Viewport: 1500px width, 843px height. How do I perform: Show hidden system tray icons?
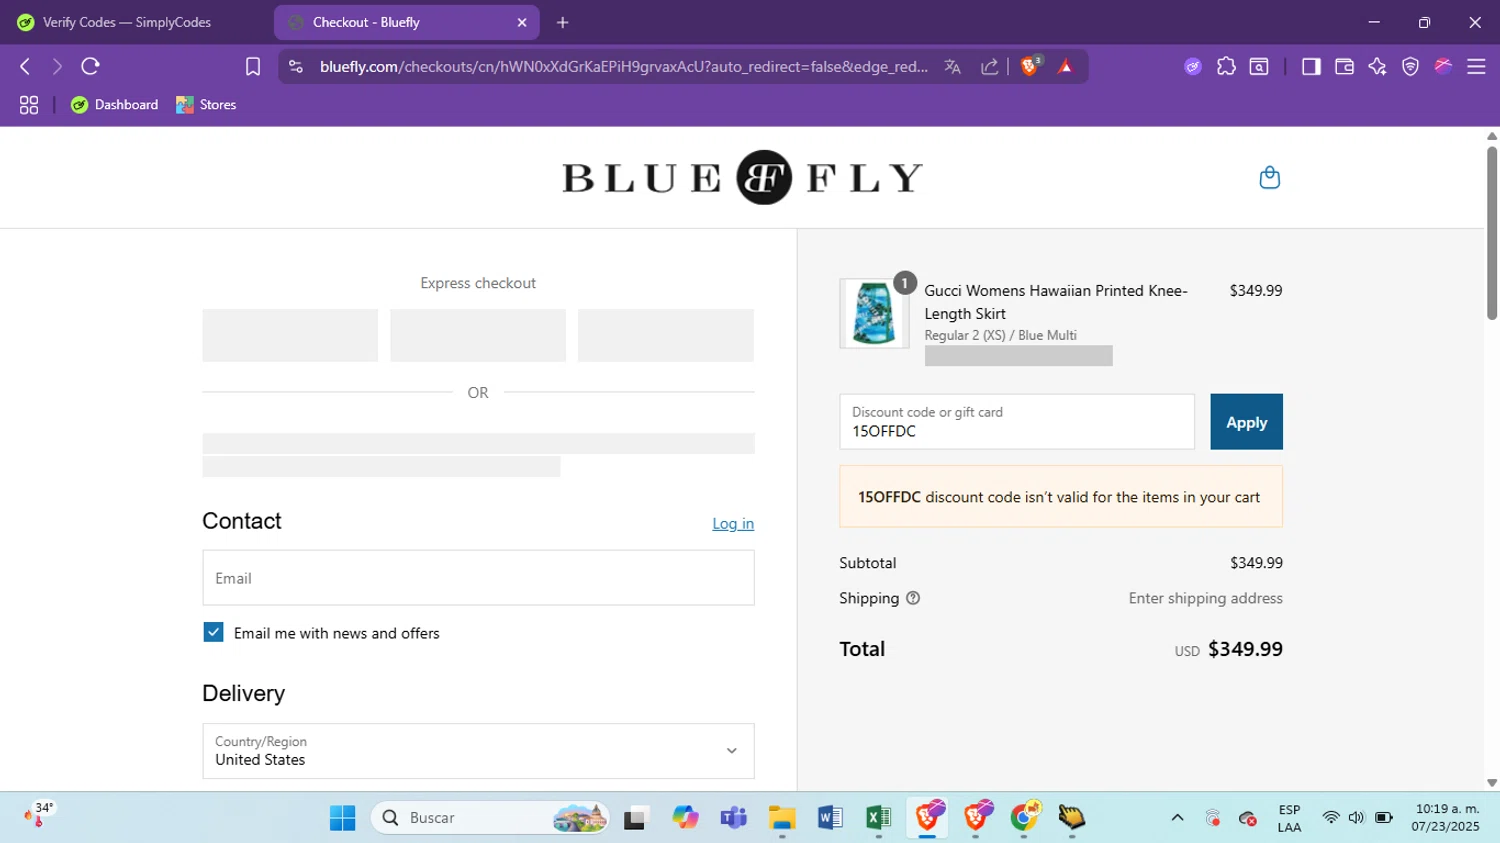1177,818
